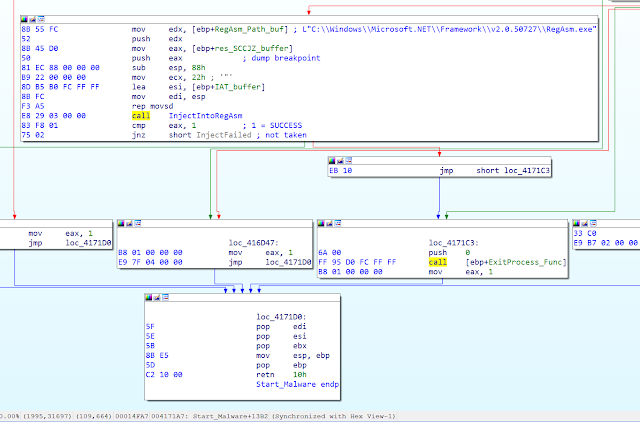The height and width of the screenshot is (422, 640).
Task: Click the 'dump breakpoint' comment
Action: [x=286, y=58]
